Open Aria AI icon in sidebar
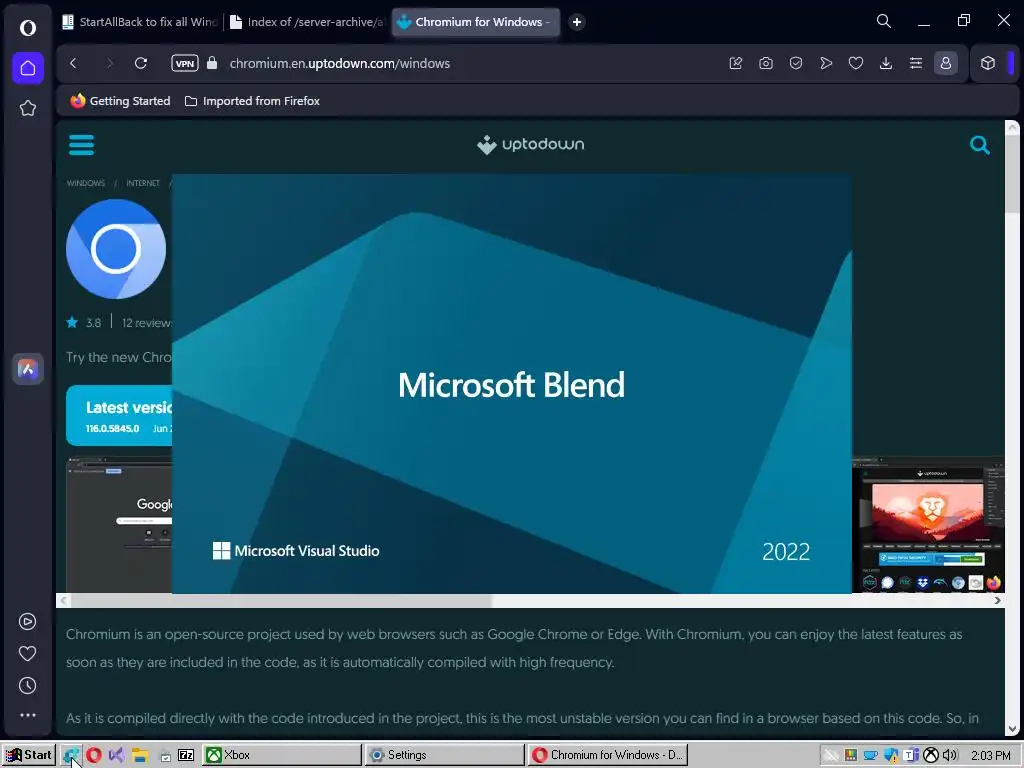The image size is (1024, 768). pos(27,369)
